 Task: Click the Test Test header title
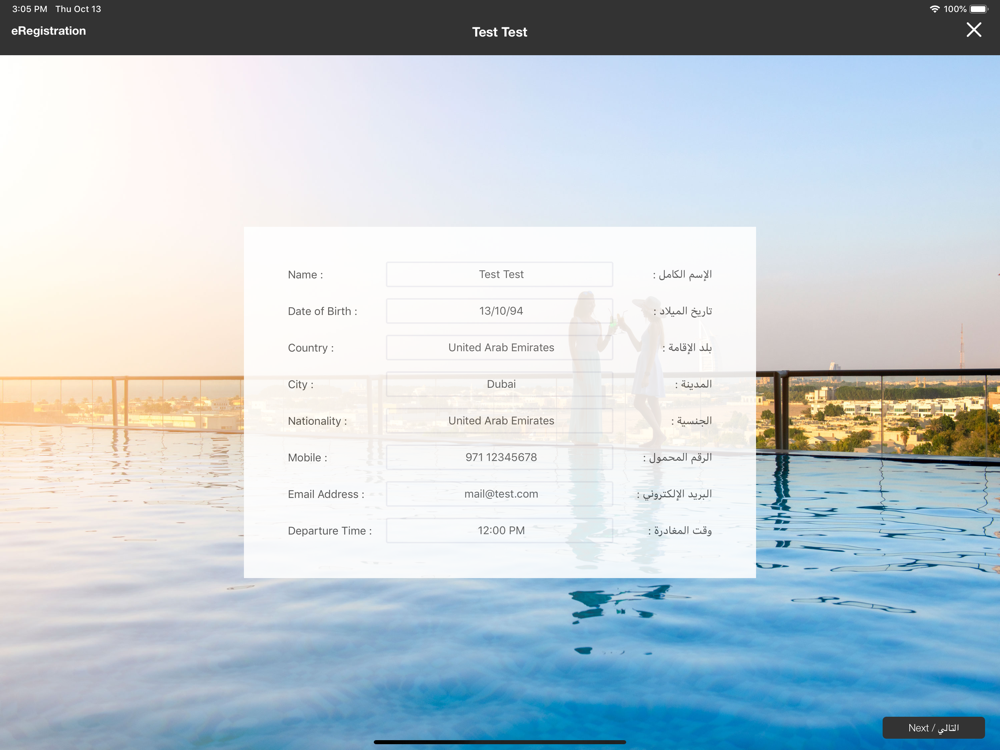(499, 32)
